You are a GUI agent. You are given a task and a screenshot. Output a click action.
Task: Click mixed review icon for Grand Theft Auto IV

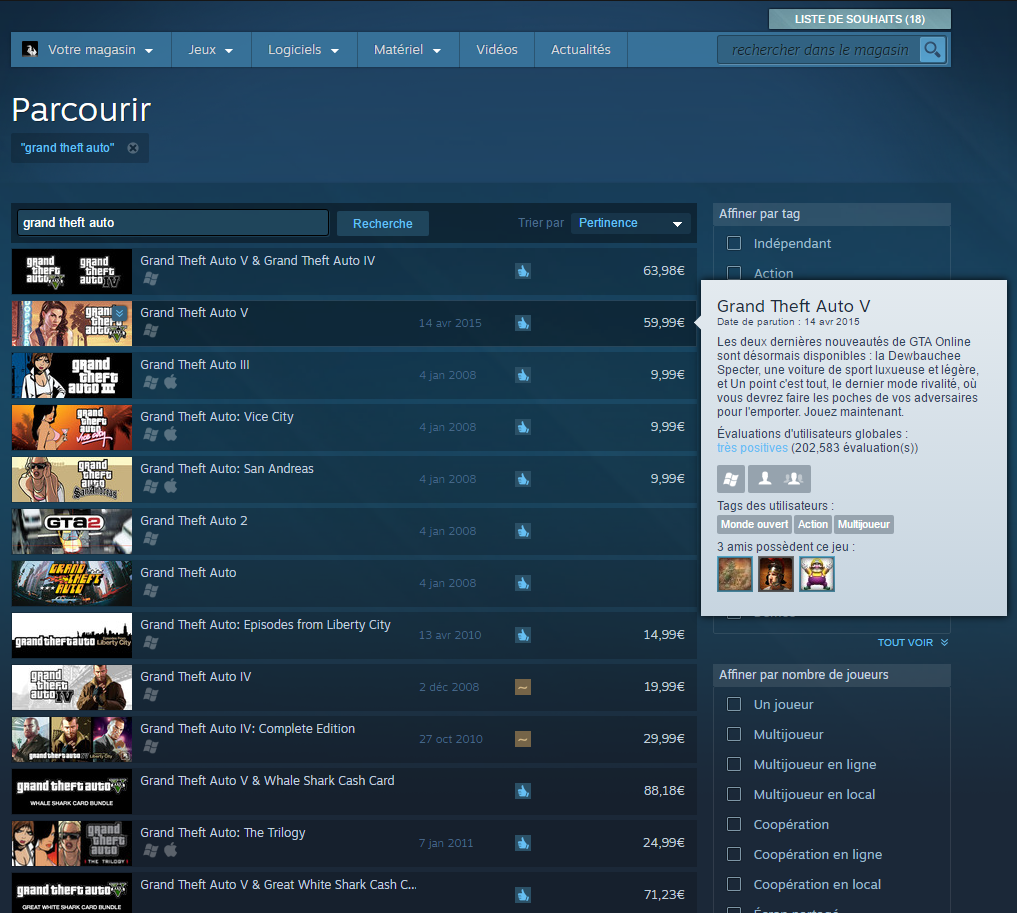click(523, 687)
